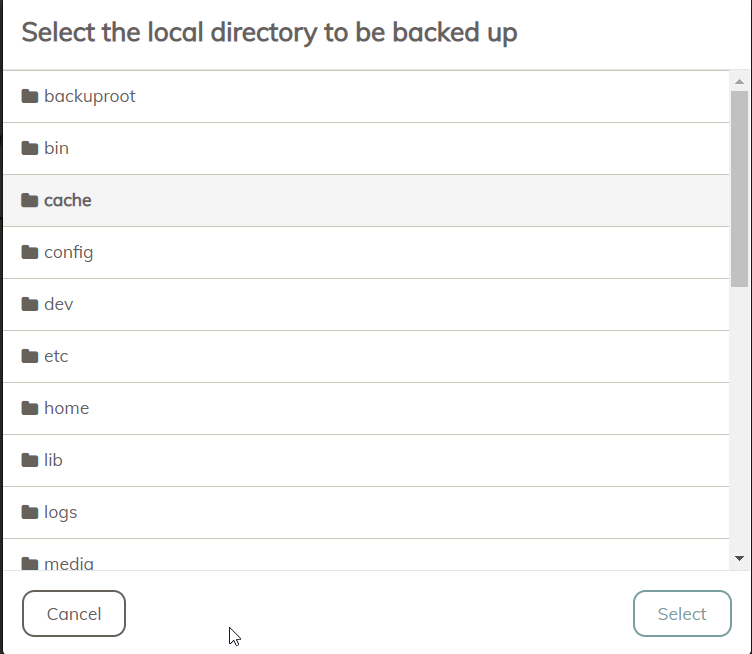Click the bin folder icon
The image size is (752, 654).
click(30, 148)
